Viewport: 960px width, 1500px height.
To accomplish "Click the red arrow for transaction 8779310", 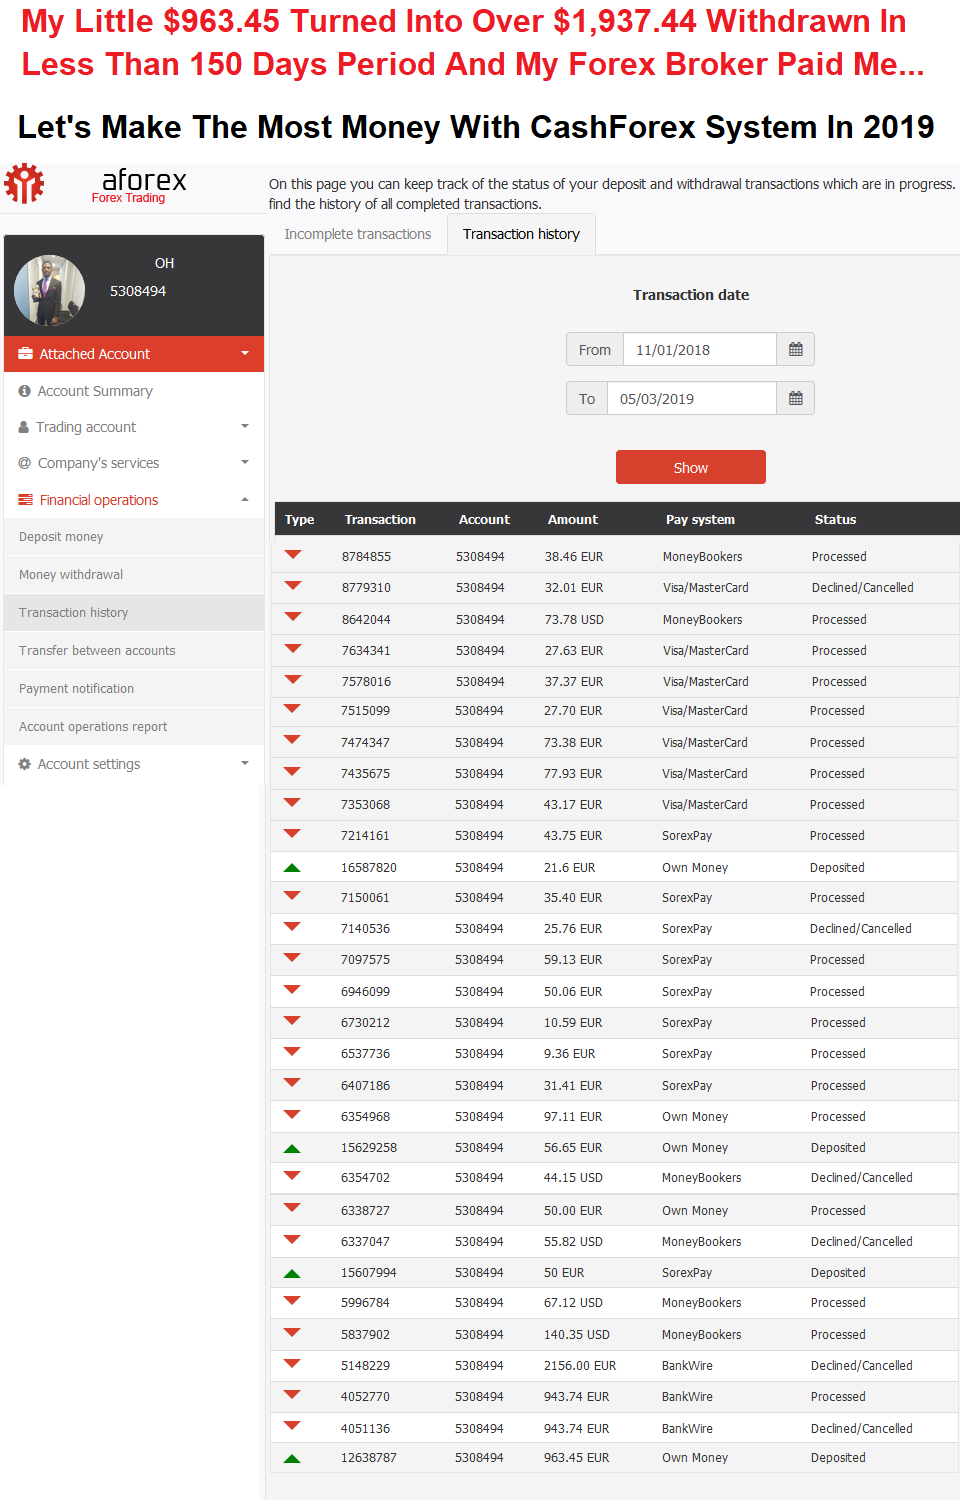I will [x=293, y=585].
